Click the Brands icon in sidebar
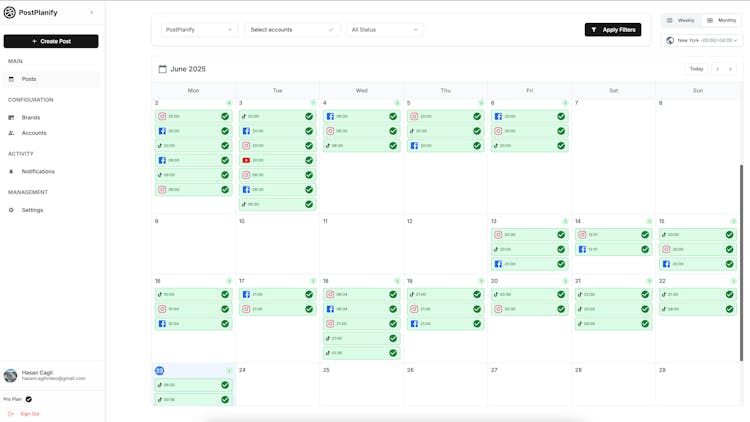This screenshot has height=422, width=750. pyautogui.click(x=12, y=117)
